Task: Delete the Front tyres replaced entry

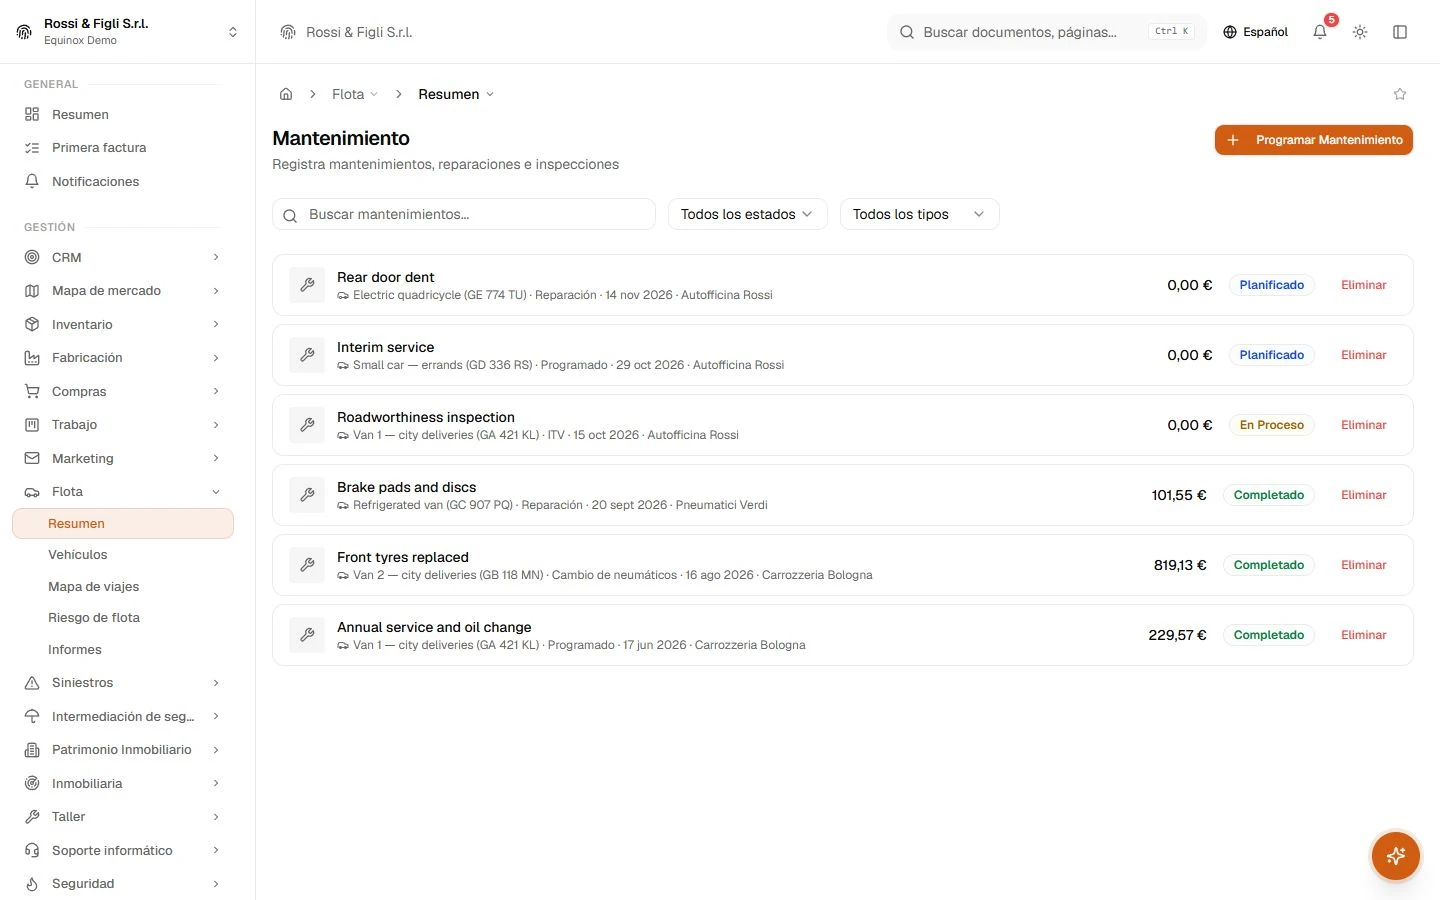Action: [1364, 565]
